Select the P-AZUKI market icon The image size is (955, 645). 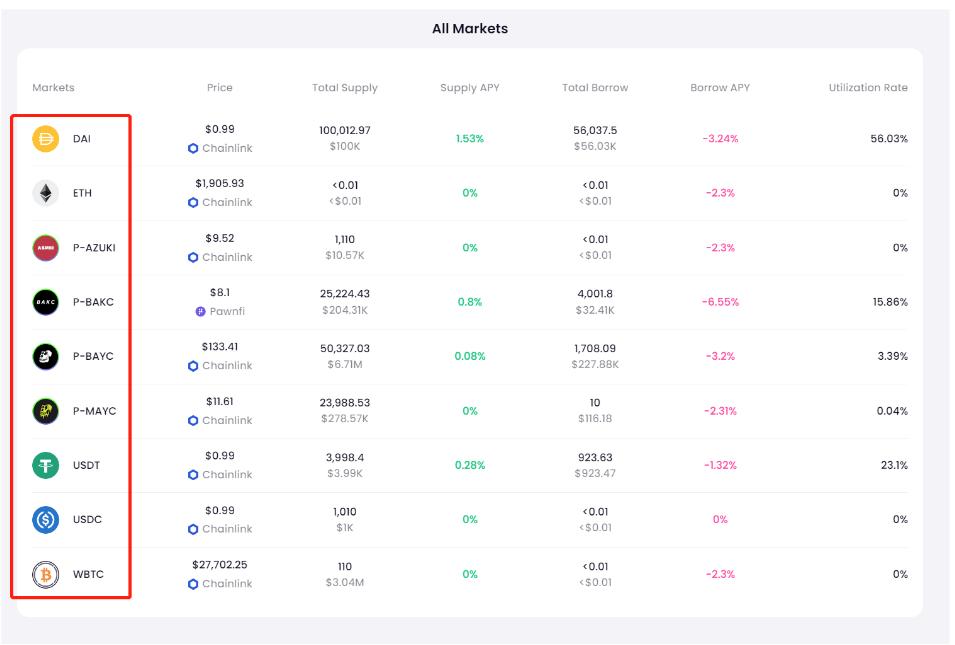pyautogui.click(x=46, y=248)
